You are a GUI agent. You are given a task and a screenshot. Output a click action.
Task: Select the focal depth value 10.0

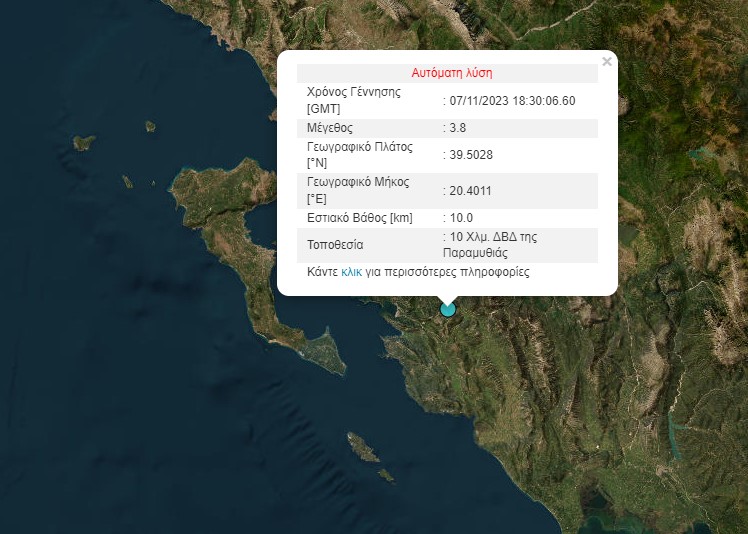click(461, 218)
